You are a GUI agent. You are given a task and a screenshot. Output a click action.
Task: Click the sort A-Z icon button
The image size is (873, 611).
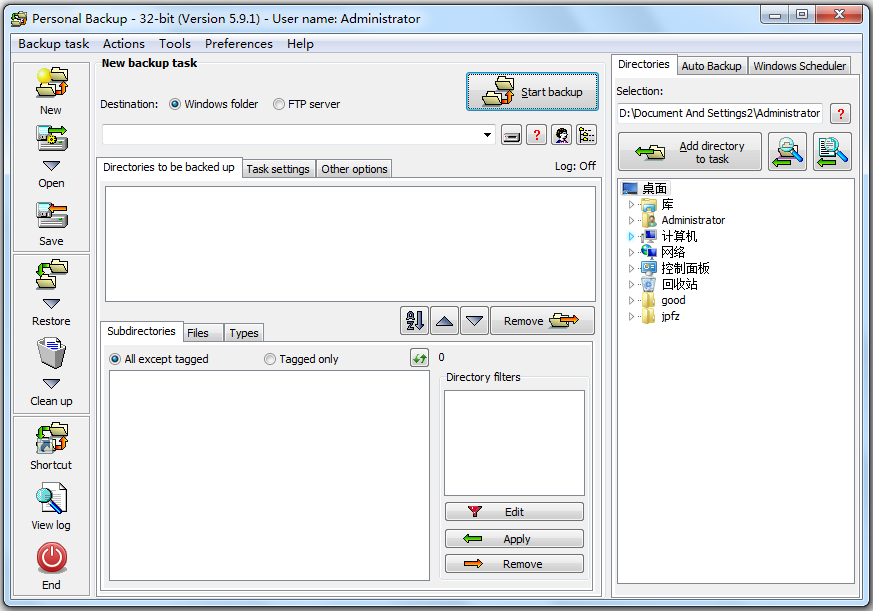(414, 321)
